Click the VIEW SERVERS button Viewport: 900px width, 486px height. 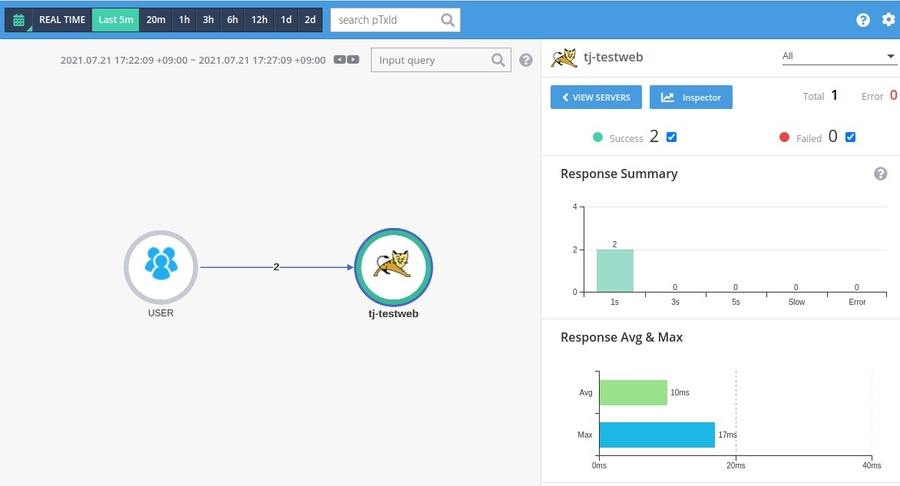(x=595, y=97)
